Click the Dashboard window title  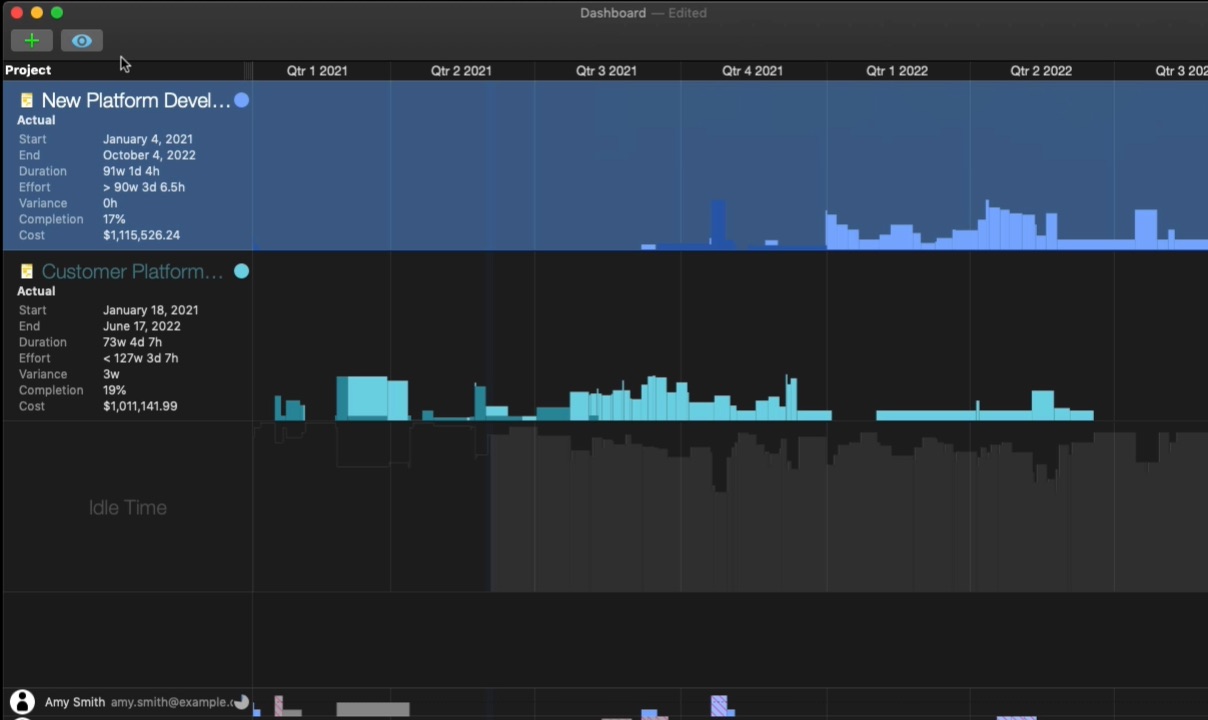click(x=612, y=13)
